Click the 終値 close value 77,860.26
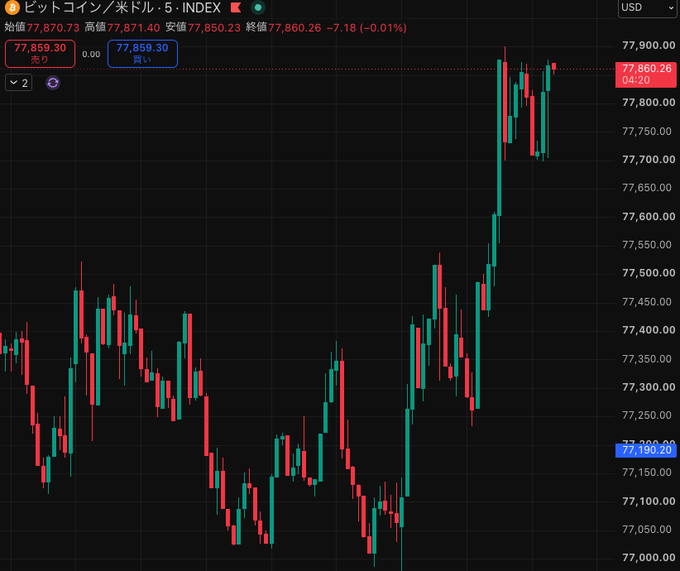 coord(295,28)
